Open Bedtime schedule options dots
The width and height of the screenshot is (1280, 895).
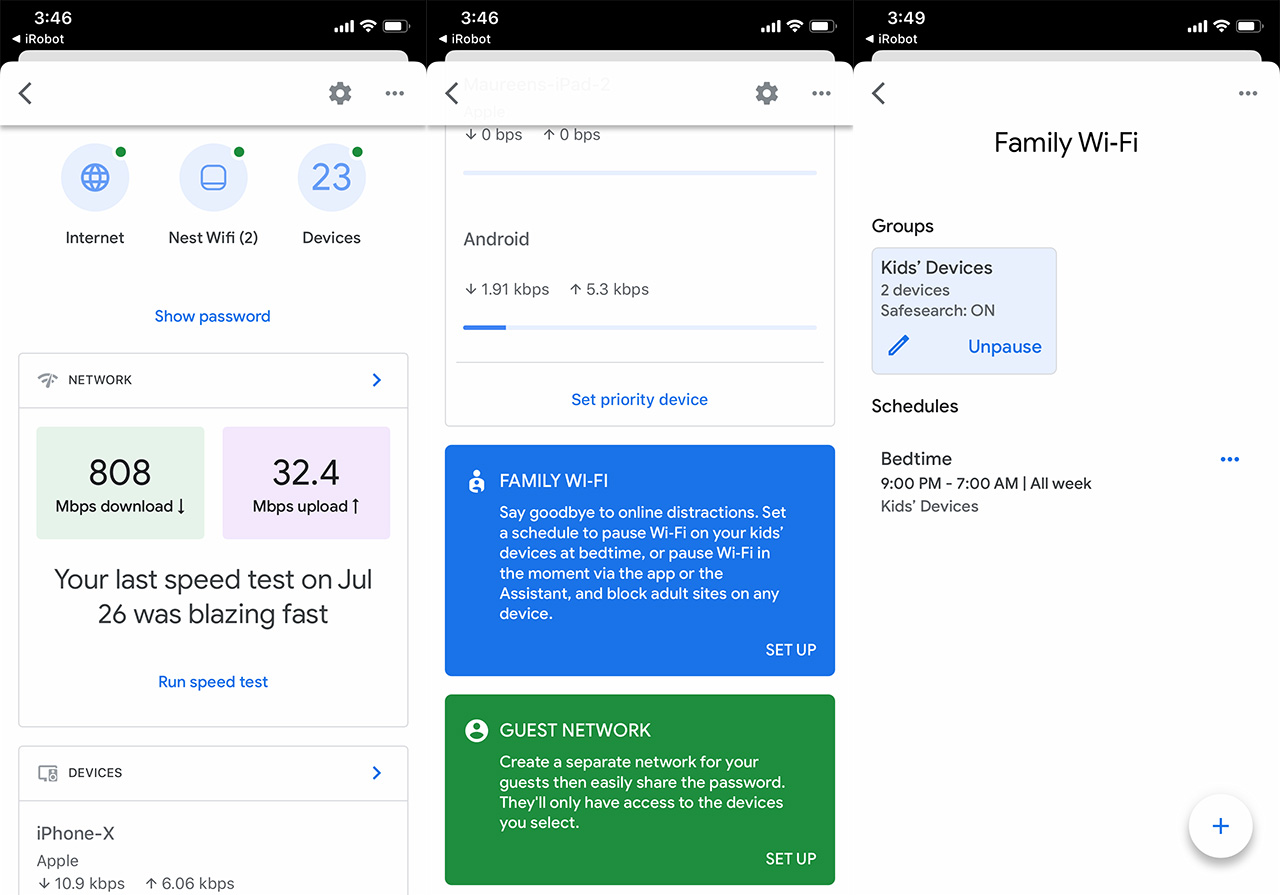coord(1230,459)
